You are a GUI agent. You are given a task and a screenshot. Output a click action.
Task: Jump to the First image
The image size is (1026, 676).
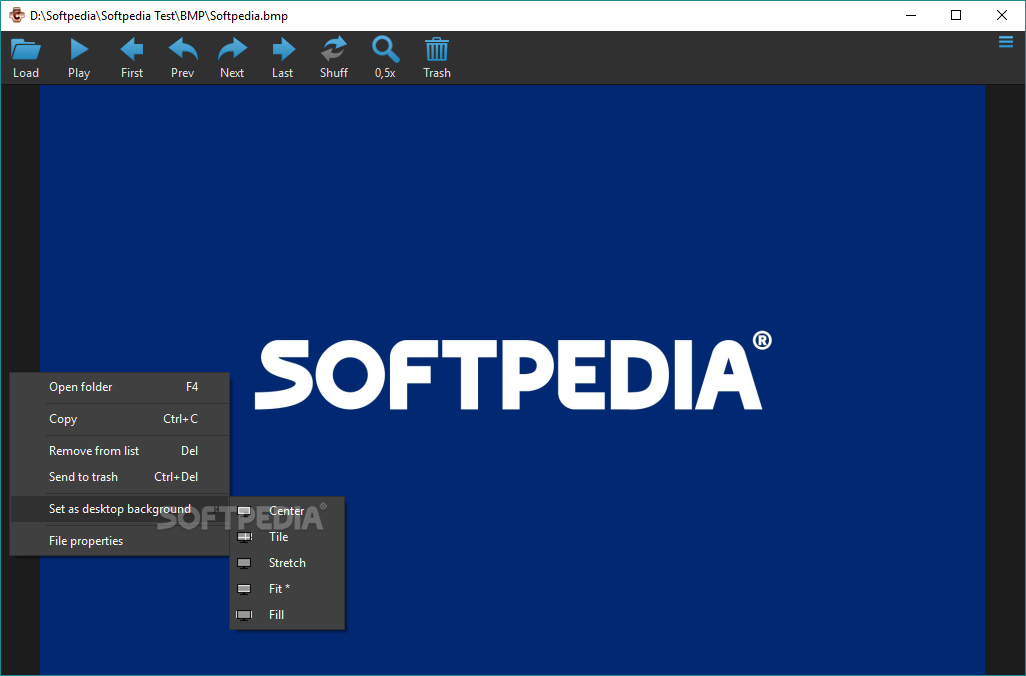[x=132, y=58]
